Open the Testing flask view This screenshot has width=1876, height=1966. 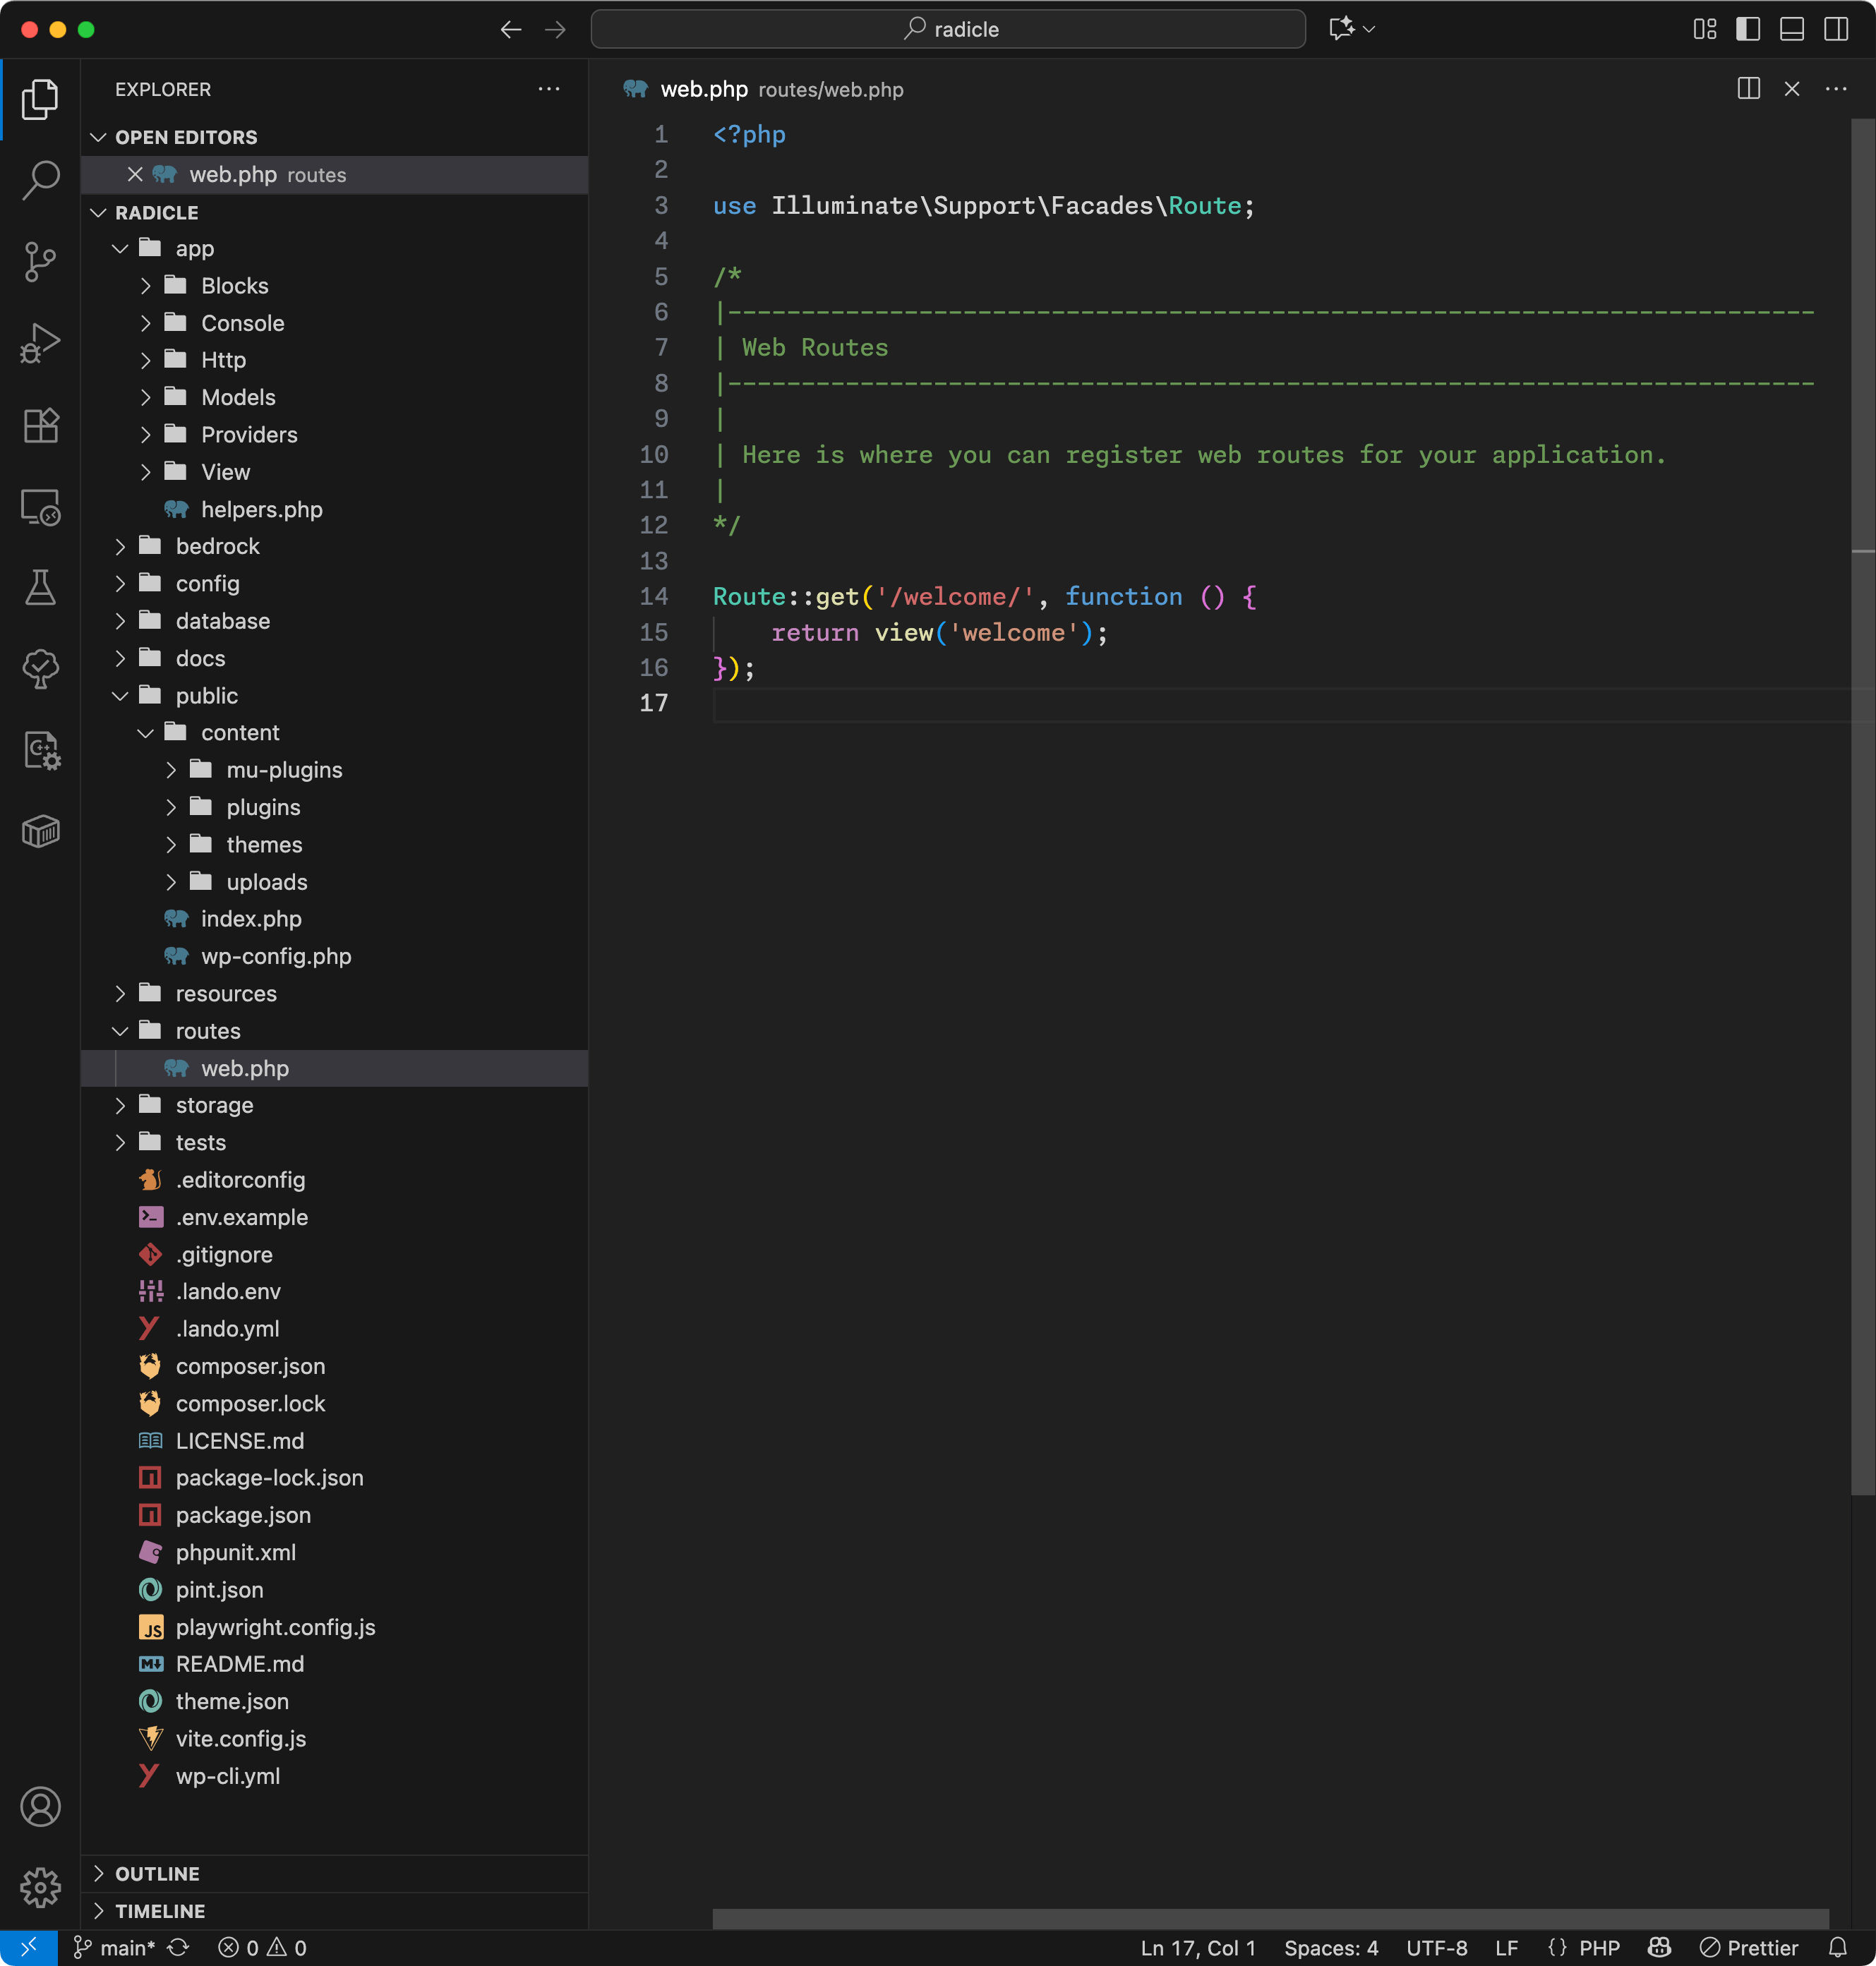(40, 588)
